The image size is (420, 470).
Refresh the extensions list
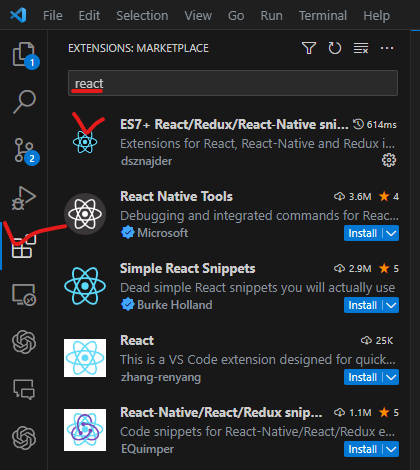tap(335, 48)
